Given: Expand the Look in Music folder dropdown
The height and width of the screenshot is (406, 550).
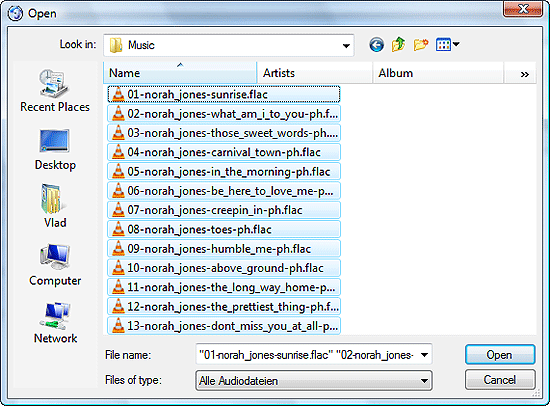Looking at the screenshot, I should coord(346,45).
